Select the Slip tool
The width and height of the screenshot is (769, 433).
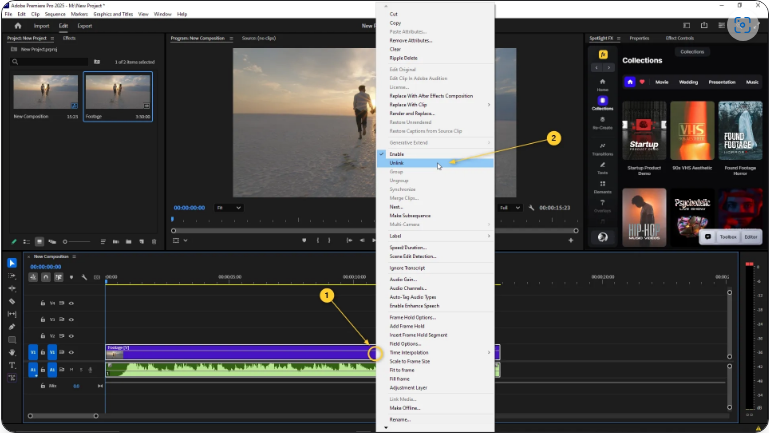click(12, 314)
